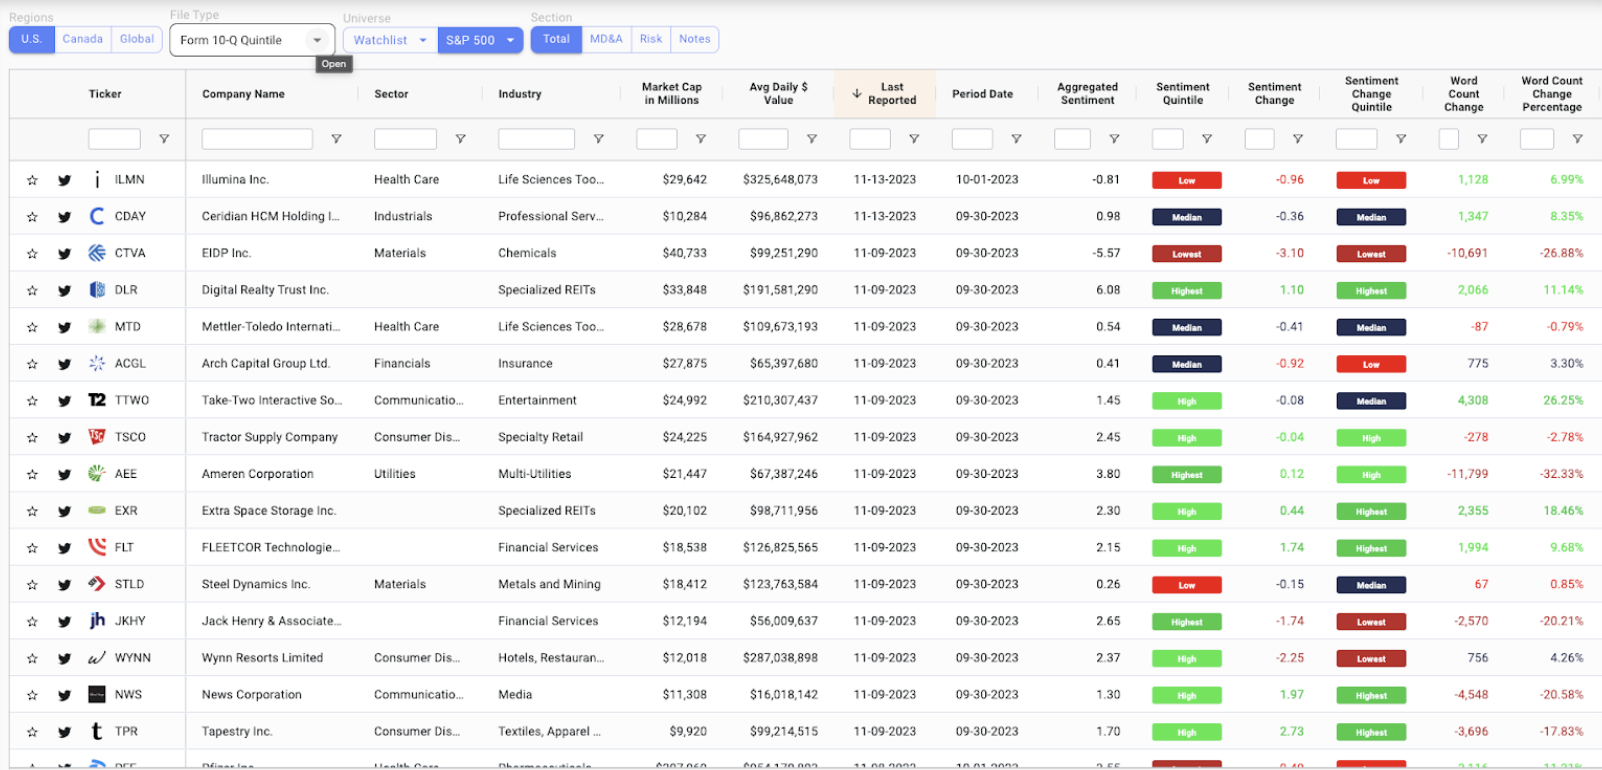Click the Ticker column filter icon

[164, 139]
